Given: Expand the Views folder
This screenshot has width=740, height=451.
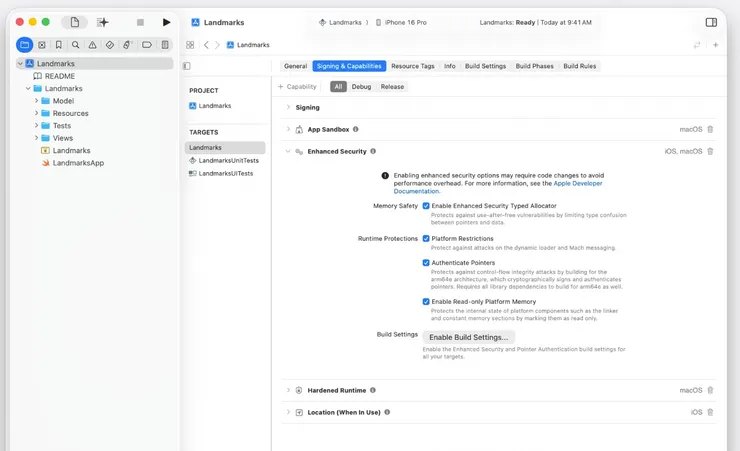Looking at the screenshot, I should tap(36, 138).
